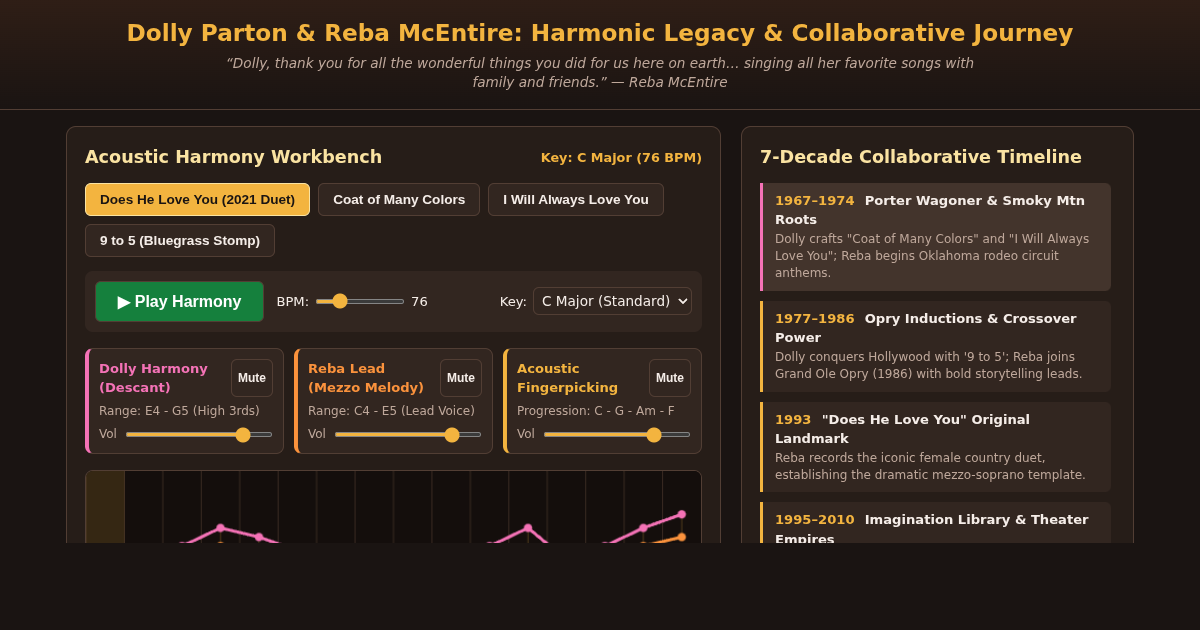1200x630 pixels.
Task: Click the 7-Decade Collaborative Timeline heading
Action: 921,157
